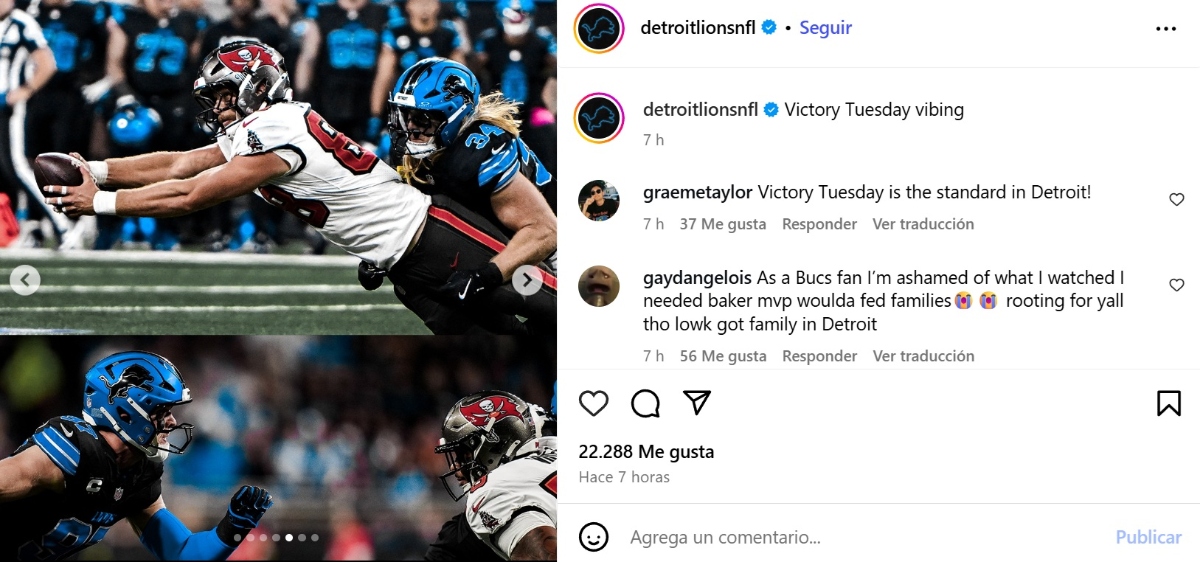The image size is (1200, 562).
Task: Reply to graemetaylor's comment via Responder
Action: click(819, 224)
